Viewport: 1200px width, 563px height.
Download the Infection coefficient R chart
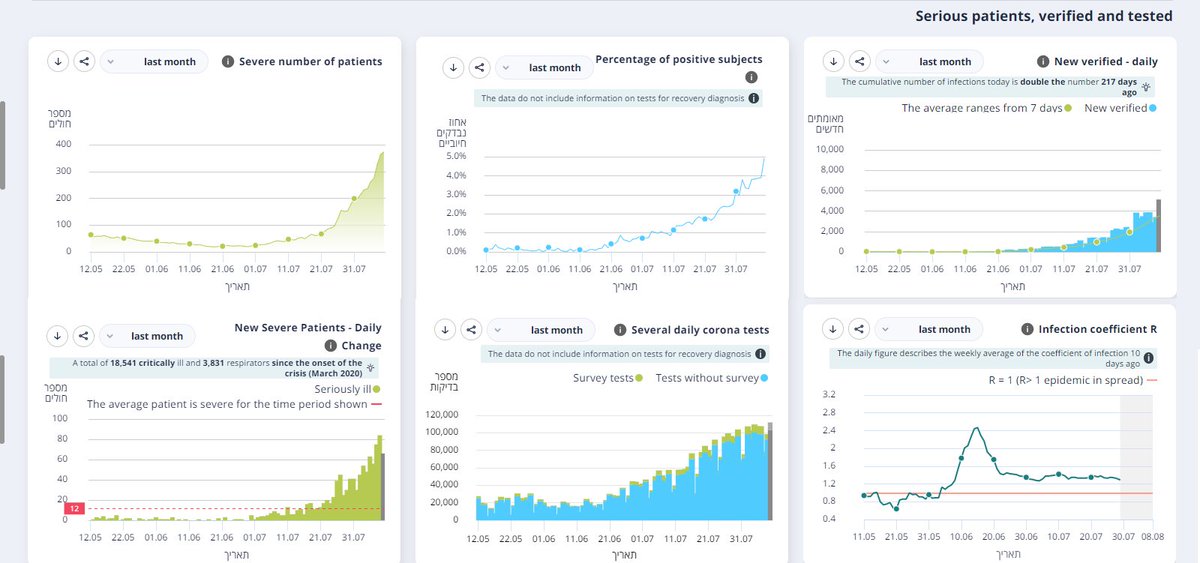tap(834, 329)
